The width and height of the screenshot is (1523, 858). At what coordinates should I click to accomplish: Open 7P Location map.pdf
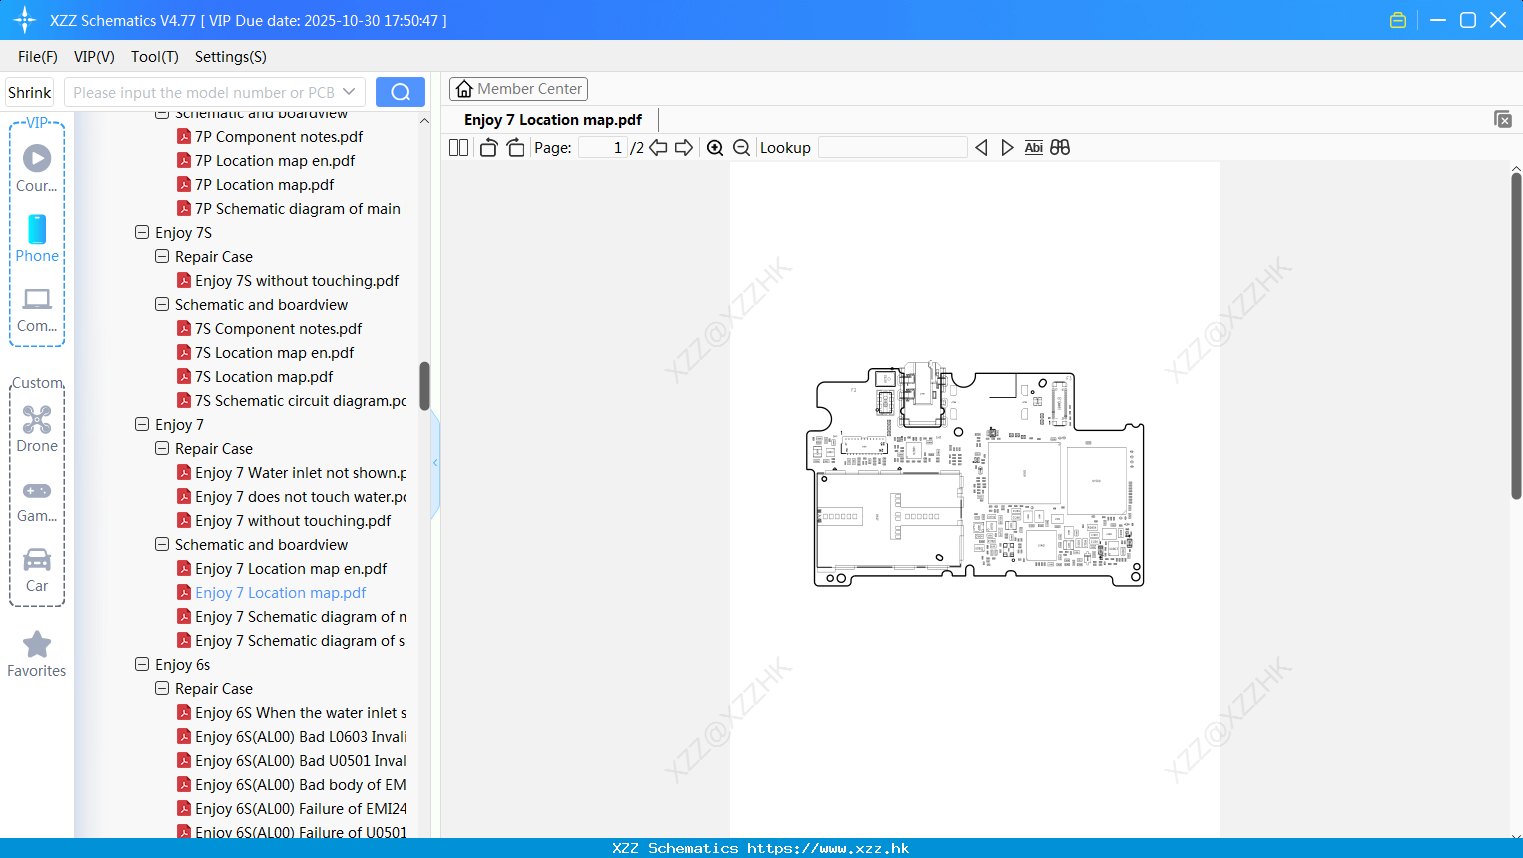[265, 184]
